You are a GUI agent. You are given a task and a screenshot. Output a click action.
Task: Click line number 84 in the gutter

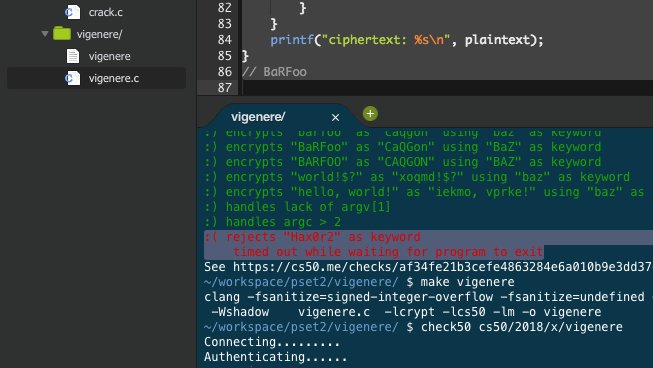click(x=224, y=40)
